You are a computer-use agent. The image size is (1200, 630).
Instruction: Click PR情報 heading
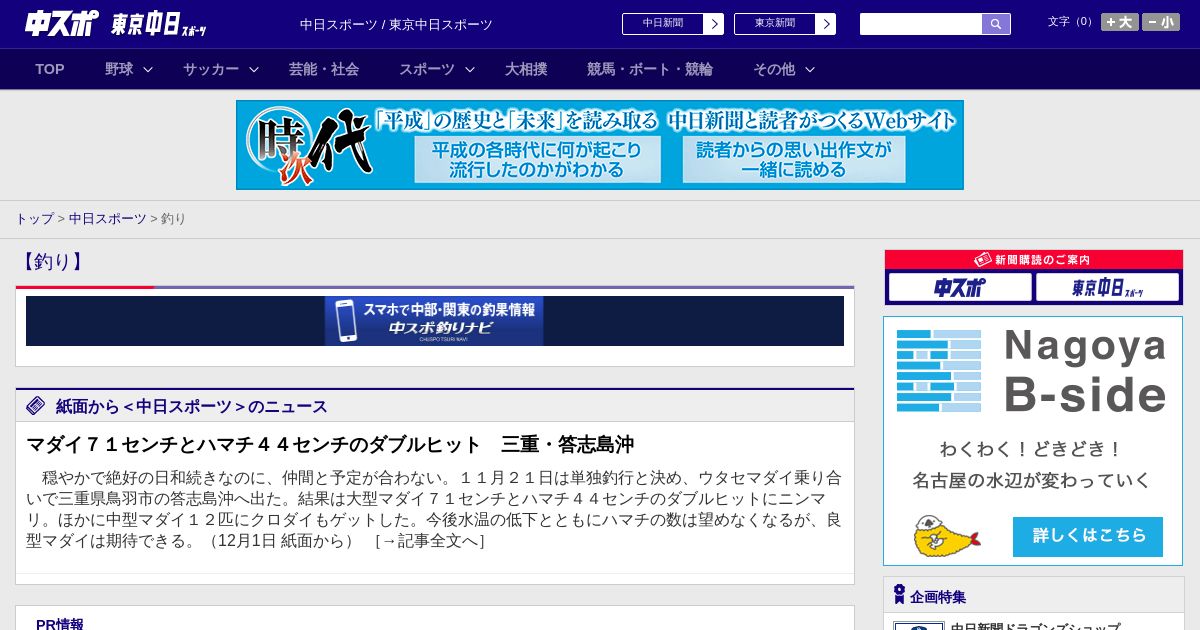click(x=60, y=624)
